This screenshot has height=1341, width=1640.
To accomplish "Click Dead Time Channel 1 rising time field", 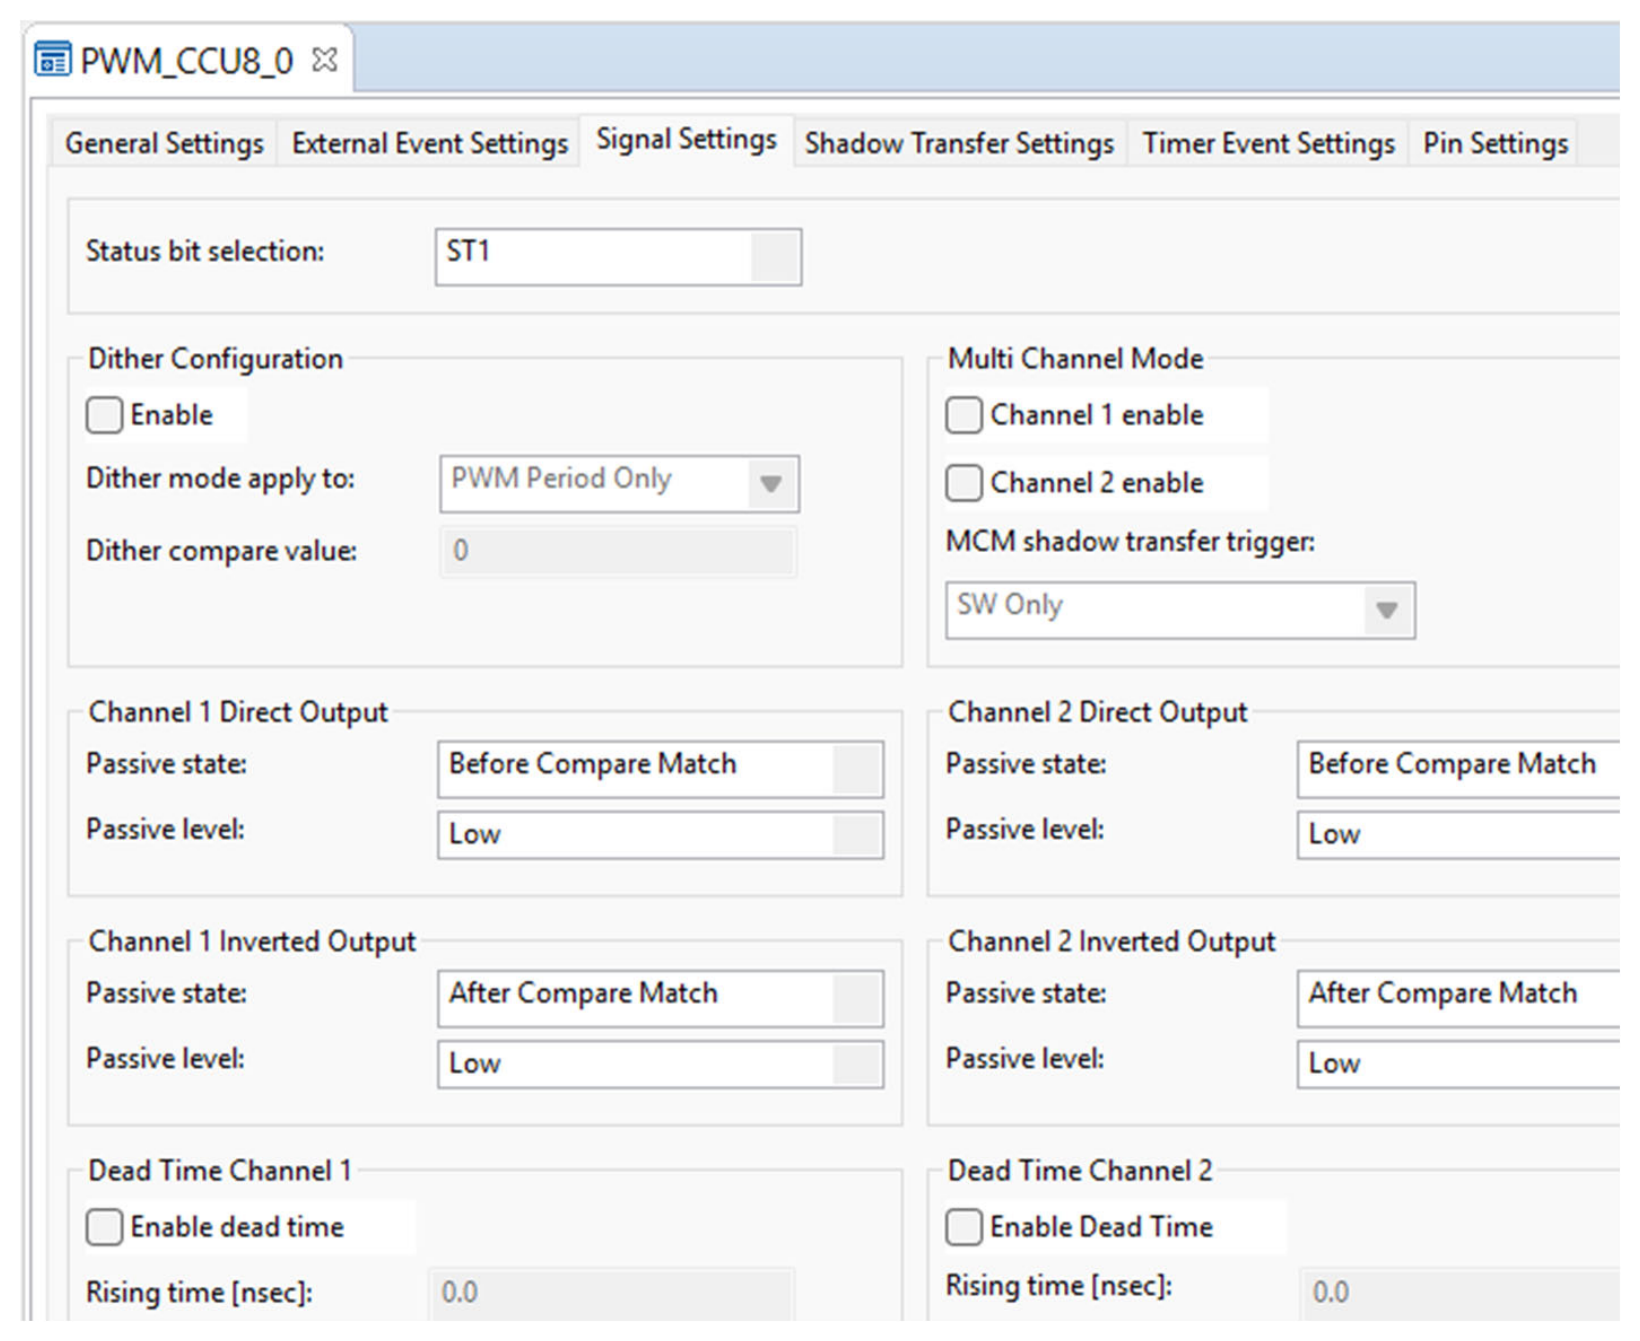I will pos(612,1293).
